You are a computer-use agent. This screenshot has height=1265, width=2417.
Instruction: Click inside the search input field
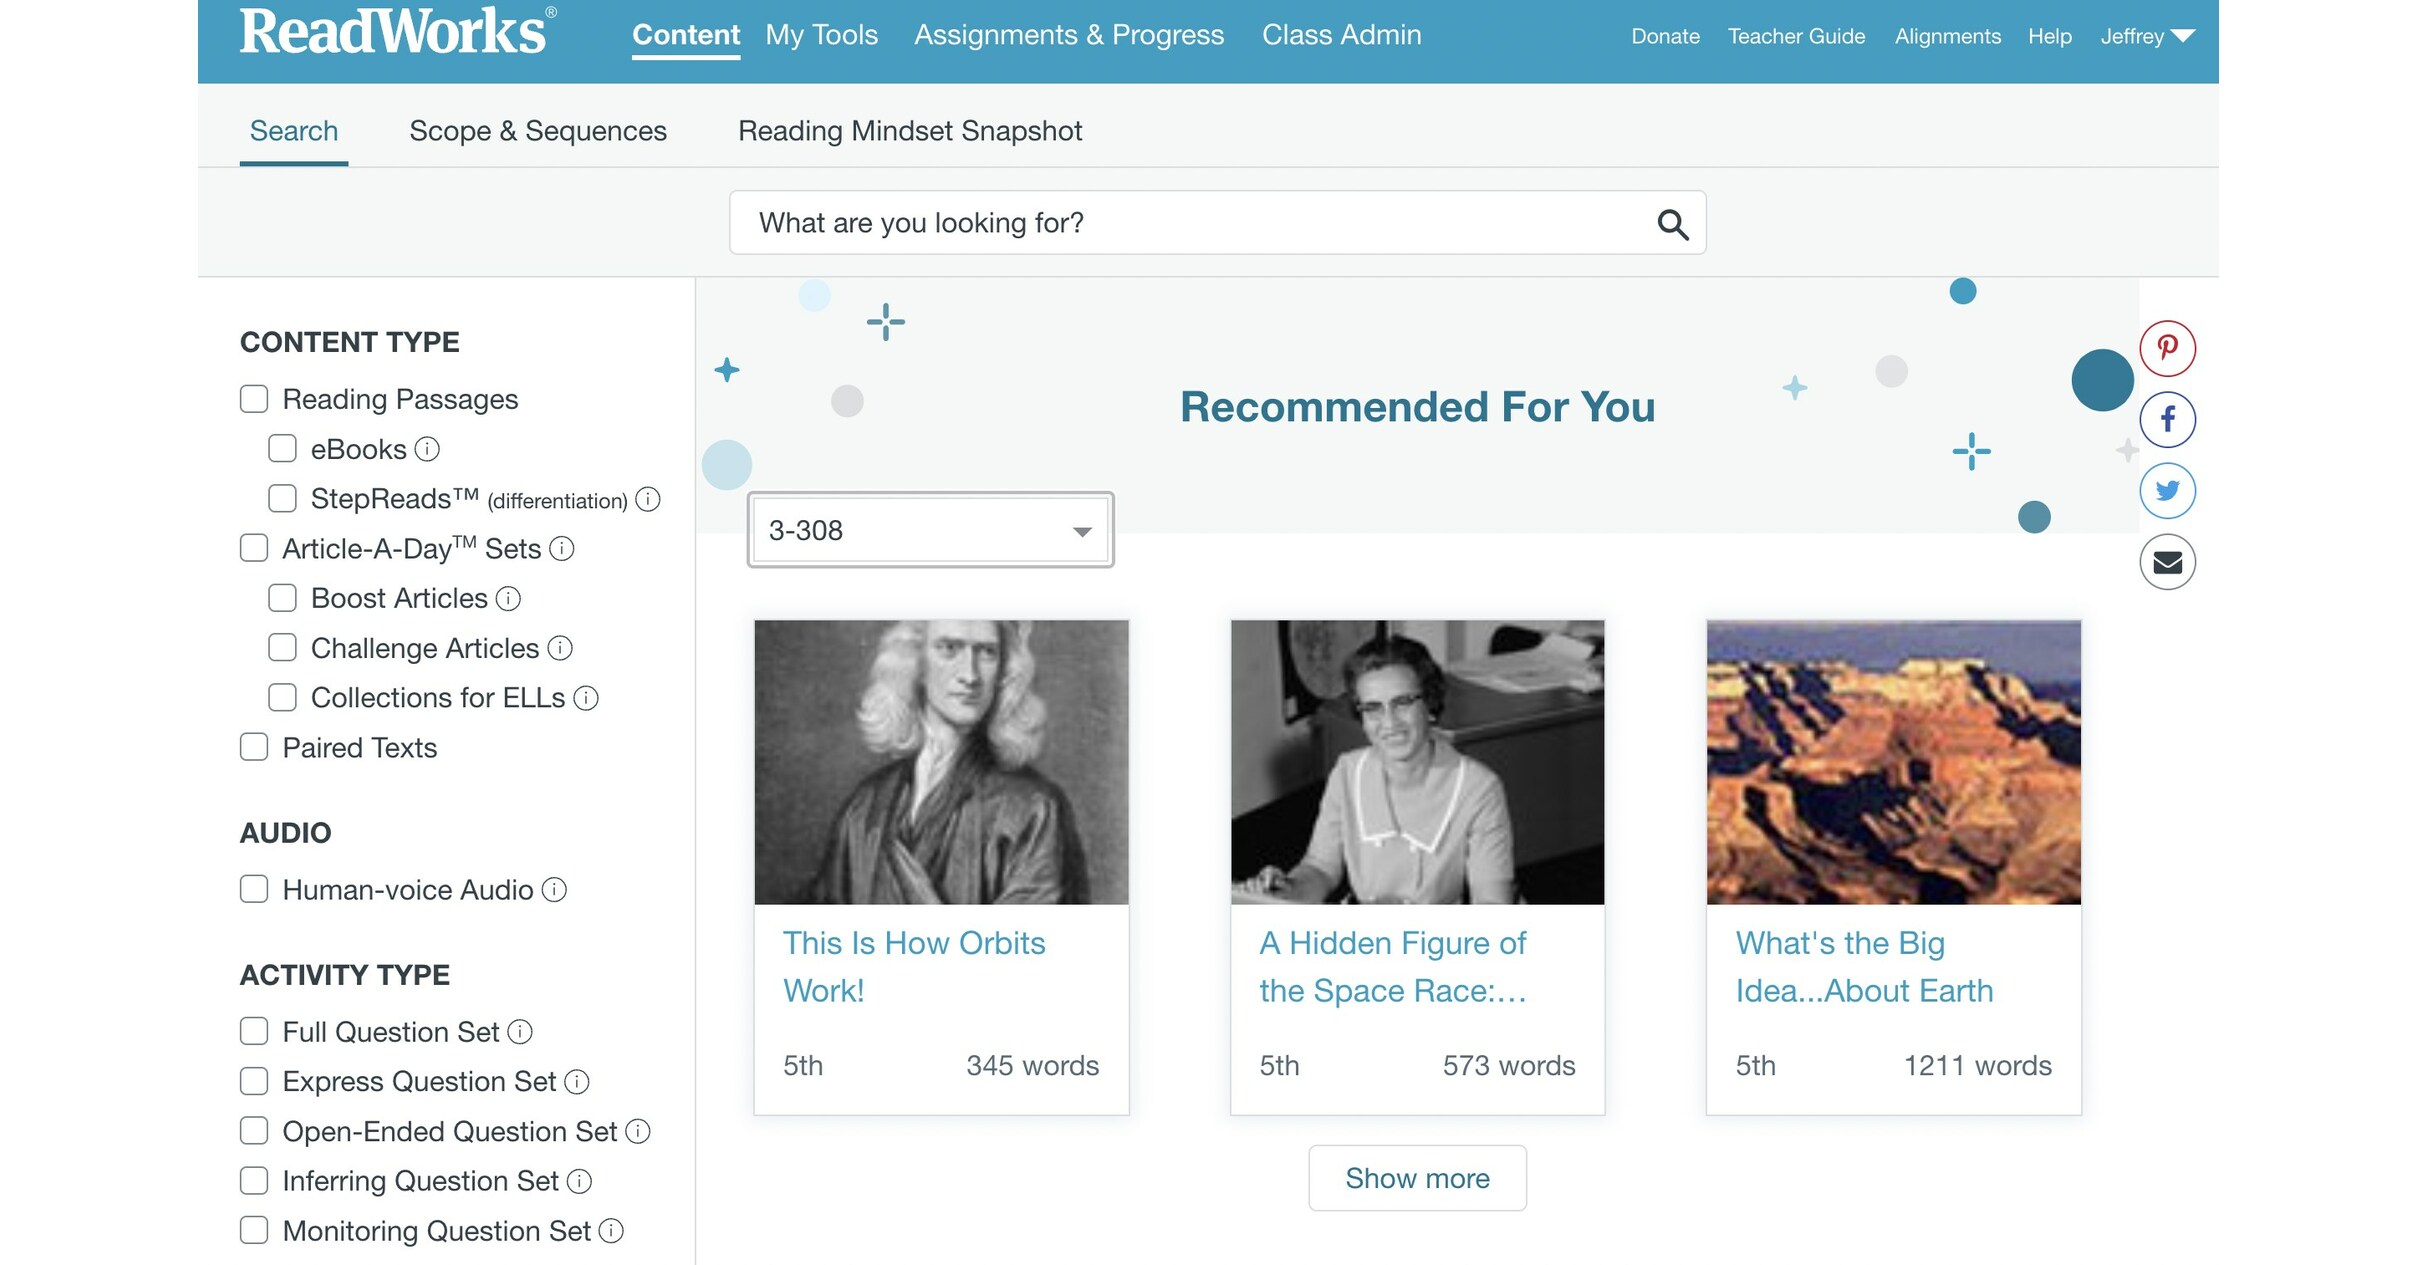(1100, 222)
